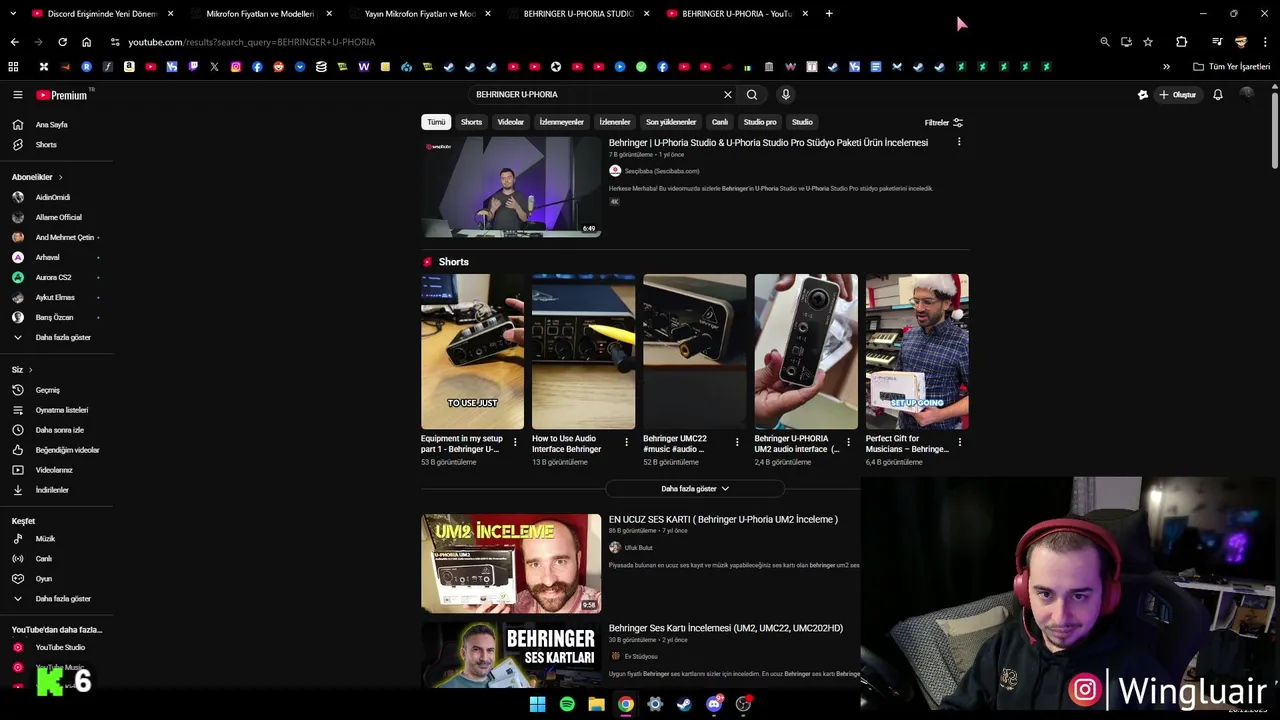The width and height of the screenshot is (1280, 720).
Task: Open Oyun gaming in the Keşfet section
Action: click(x=44, y=579)
